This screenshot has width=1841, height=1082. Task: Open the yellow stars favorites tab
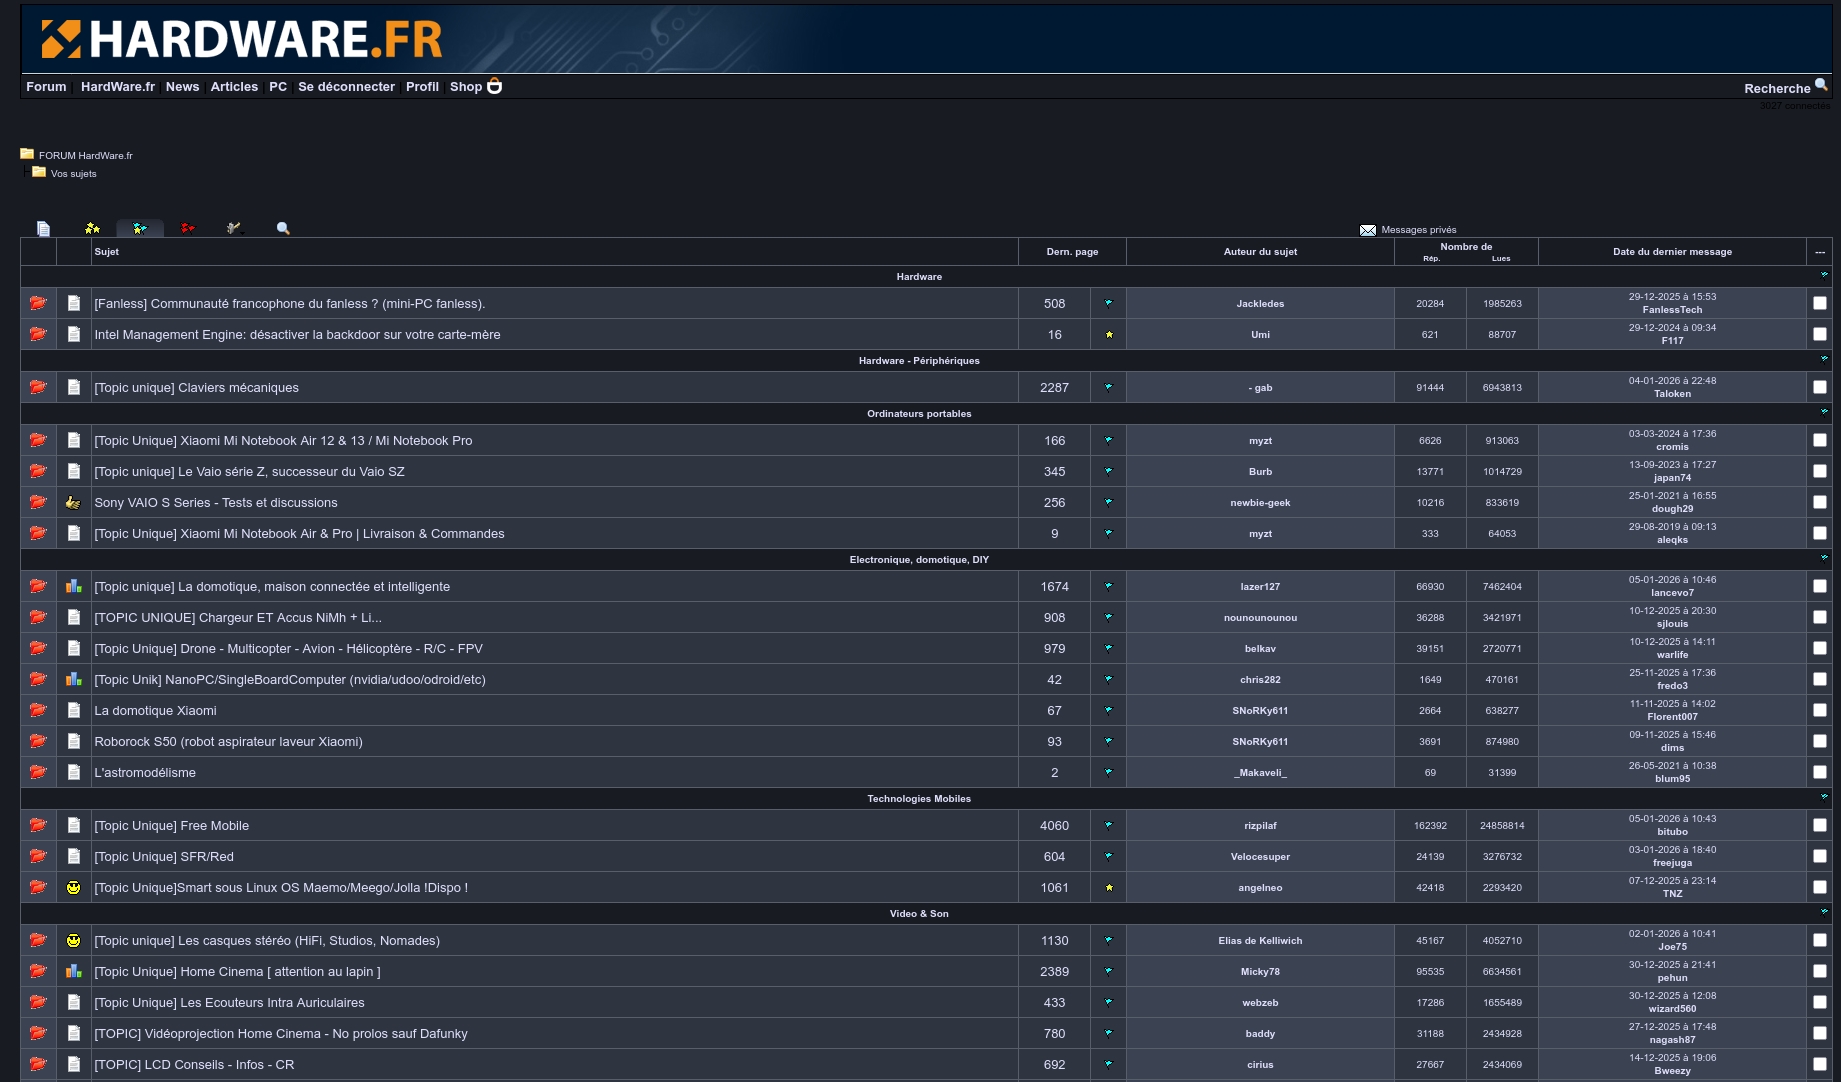tap(92, 228)
